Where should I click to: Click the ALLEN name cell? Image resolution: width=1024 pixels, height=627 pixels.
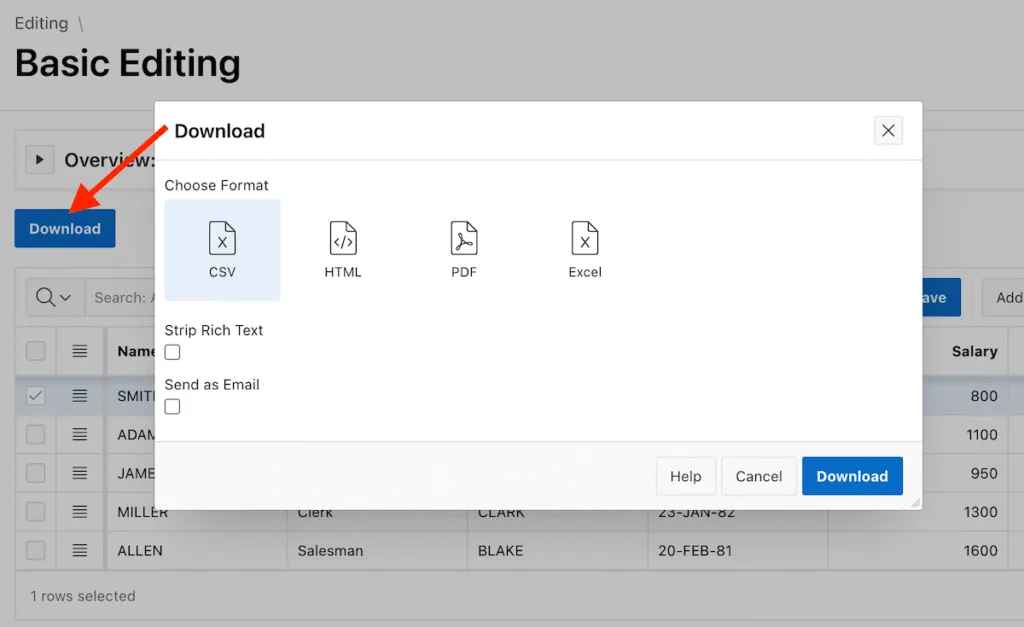[197, 551]
